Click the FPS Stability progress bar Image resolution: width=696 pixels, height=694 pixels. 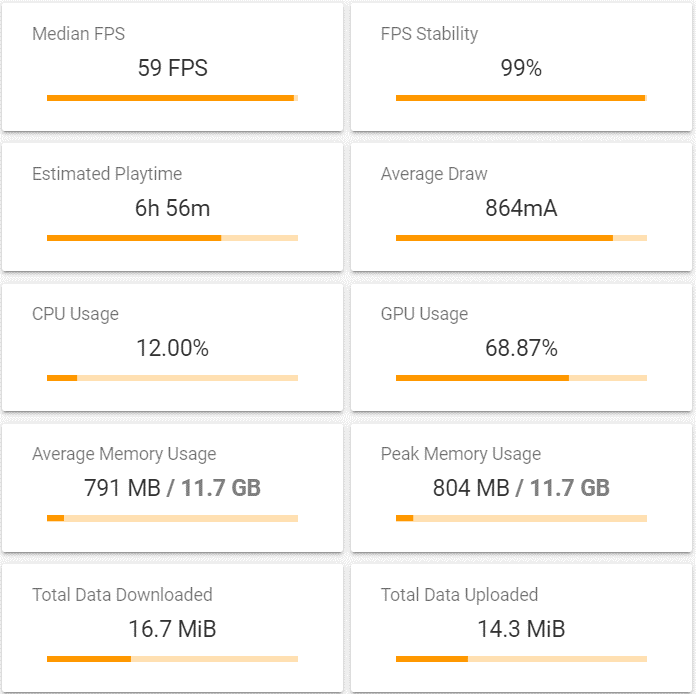(x=521, y=98)
